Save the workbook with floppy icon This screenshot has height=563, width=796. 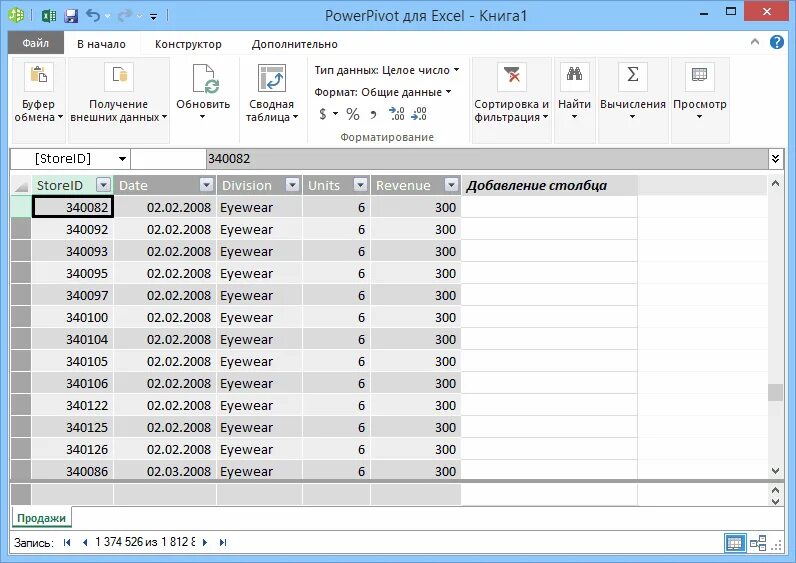click(71, 16)
